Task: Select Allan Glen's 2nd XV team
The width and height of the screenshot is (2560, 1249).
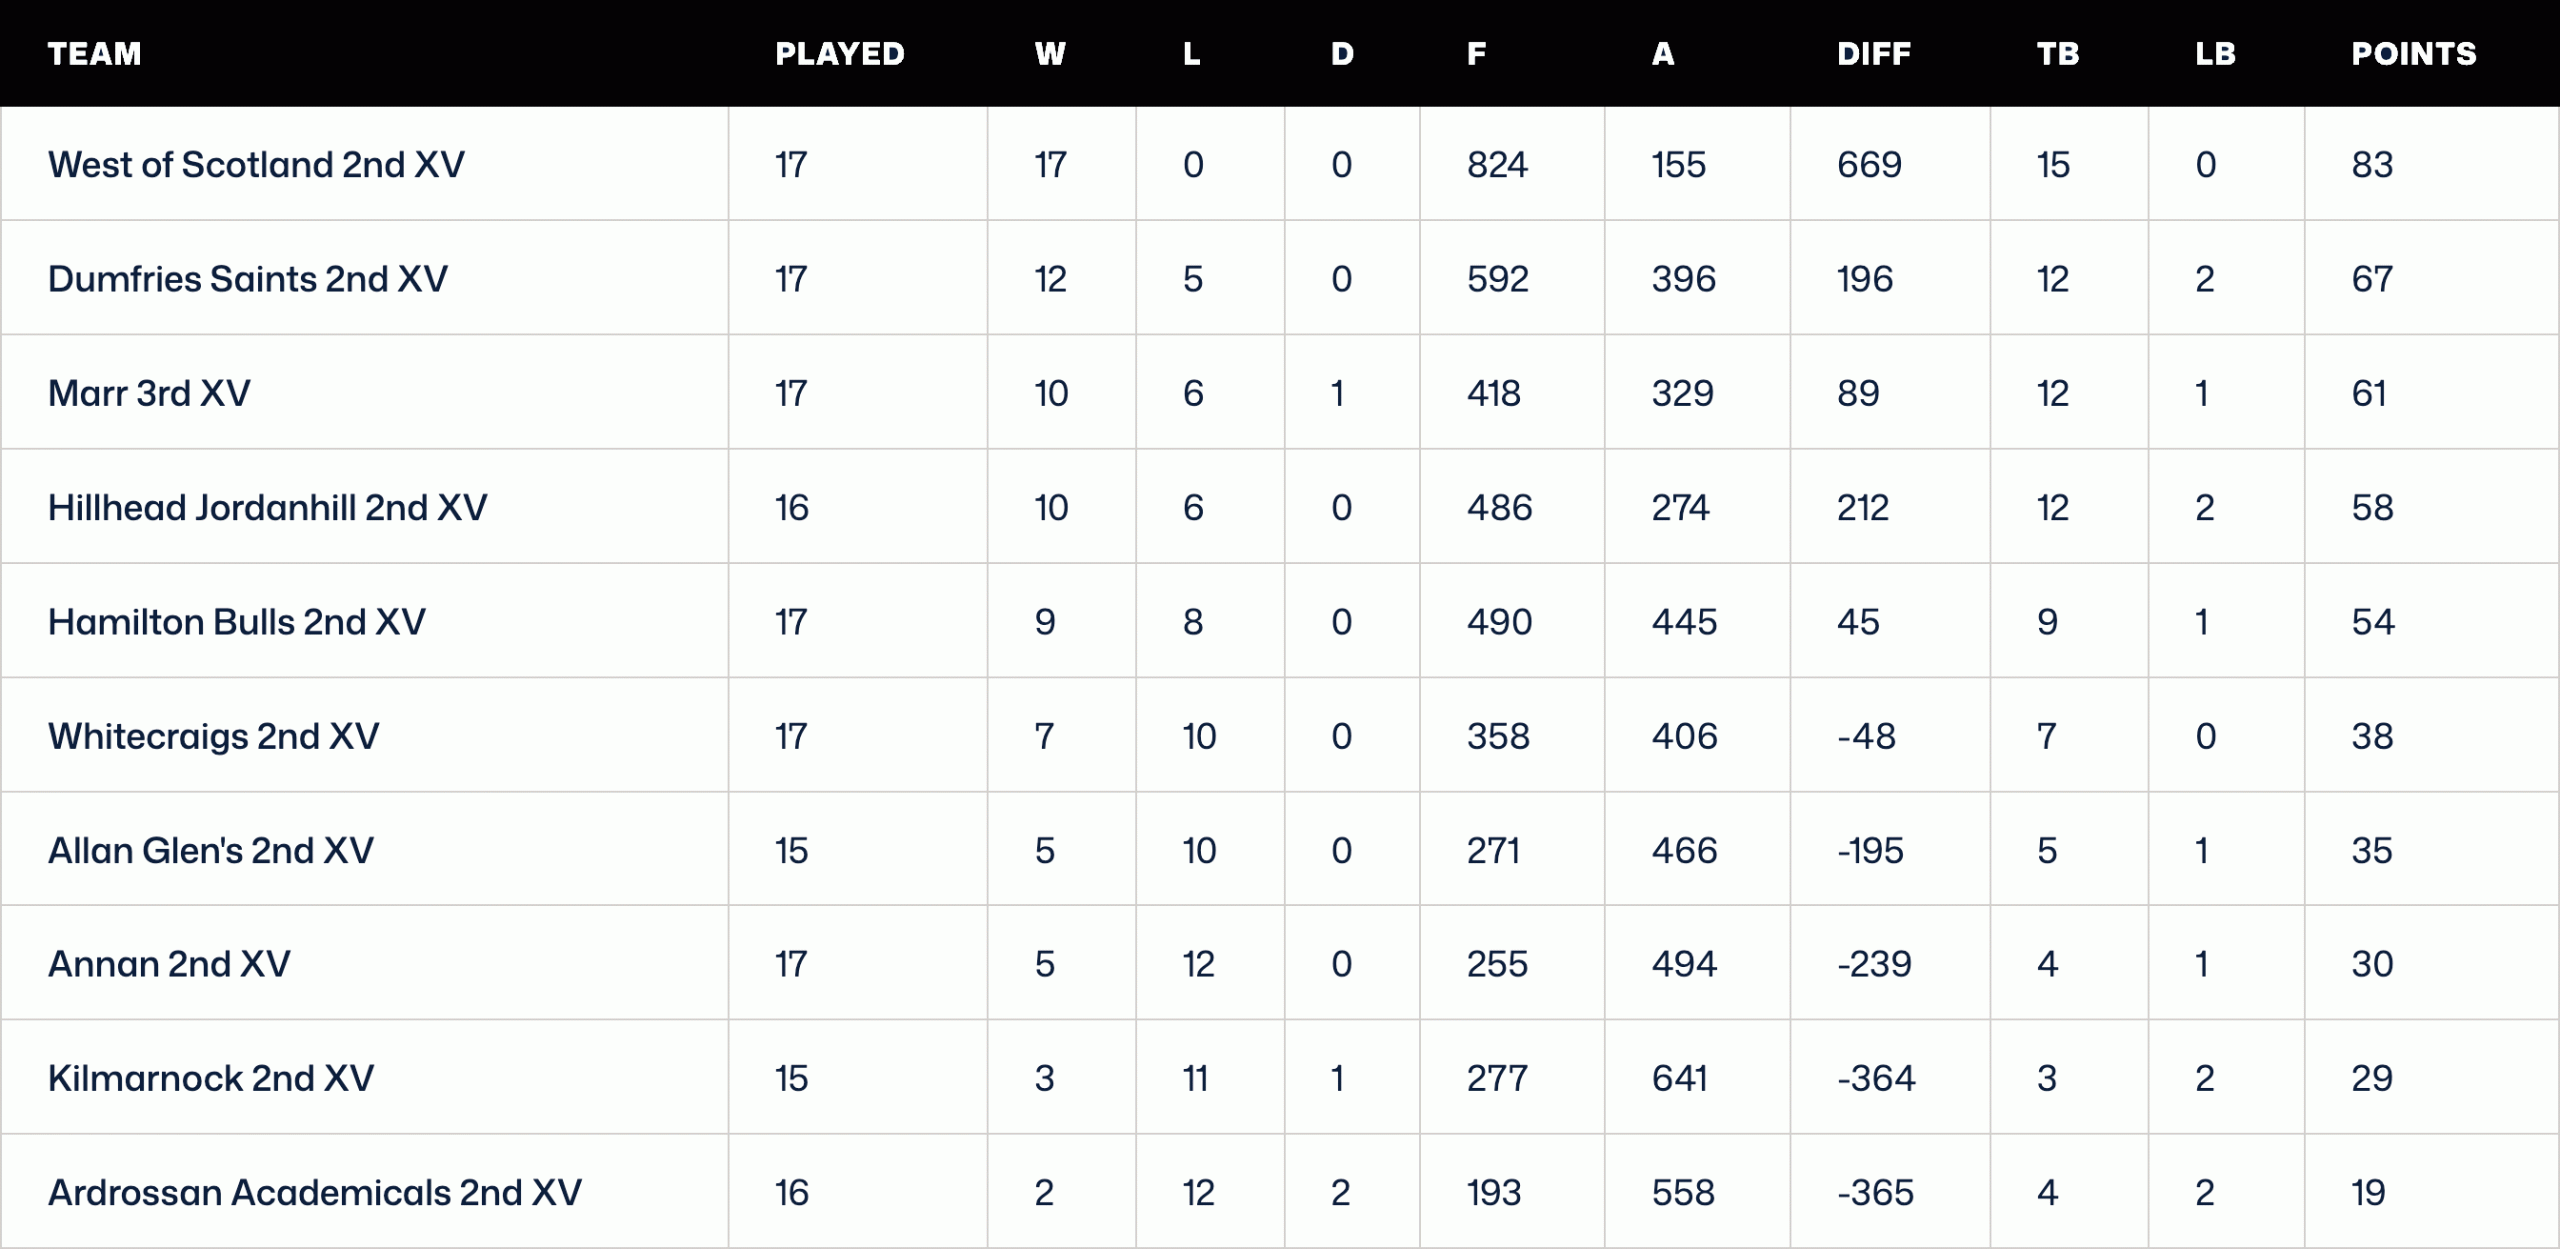Action: tap(210, 851)
